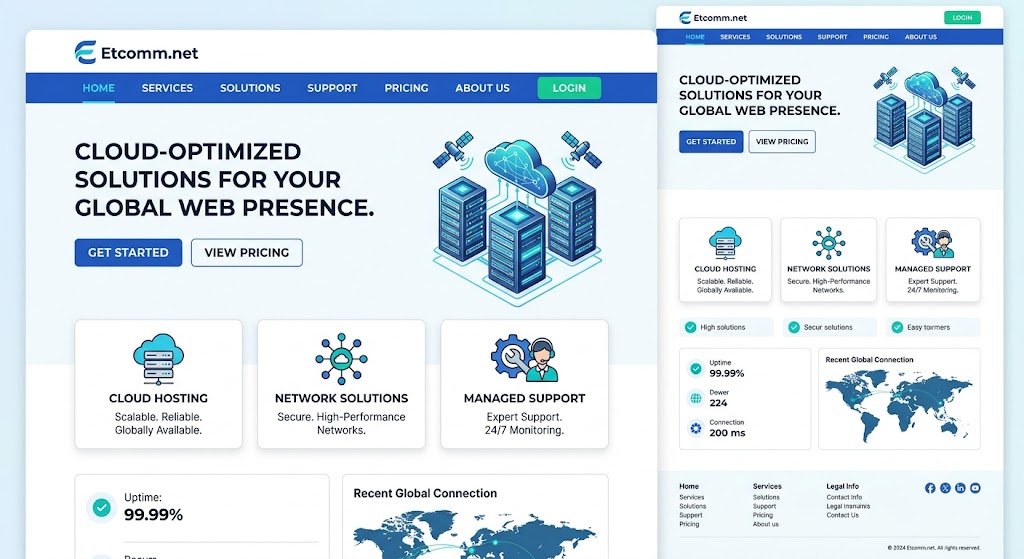The height and width of the screenshot is (559, 1024).
Task: Open ABOUT US in the small preview navbar
Action: click(921, 37)
